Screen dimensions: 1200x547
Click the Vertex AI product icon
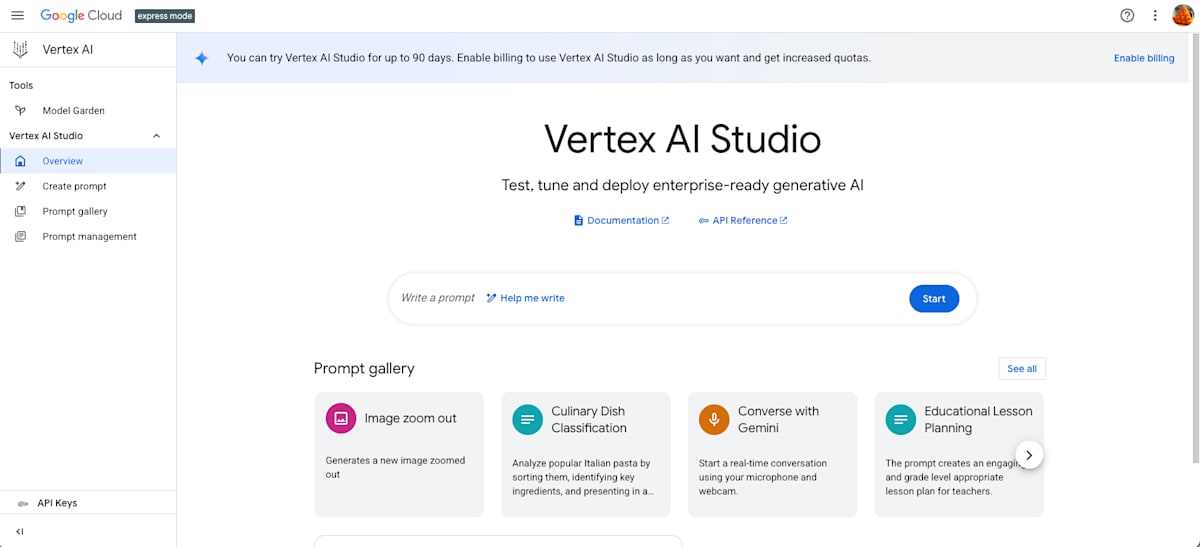20,49
